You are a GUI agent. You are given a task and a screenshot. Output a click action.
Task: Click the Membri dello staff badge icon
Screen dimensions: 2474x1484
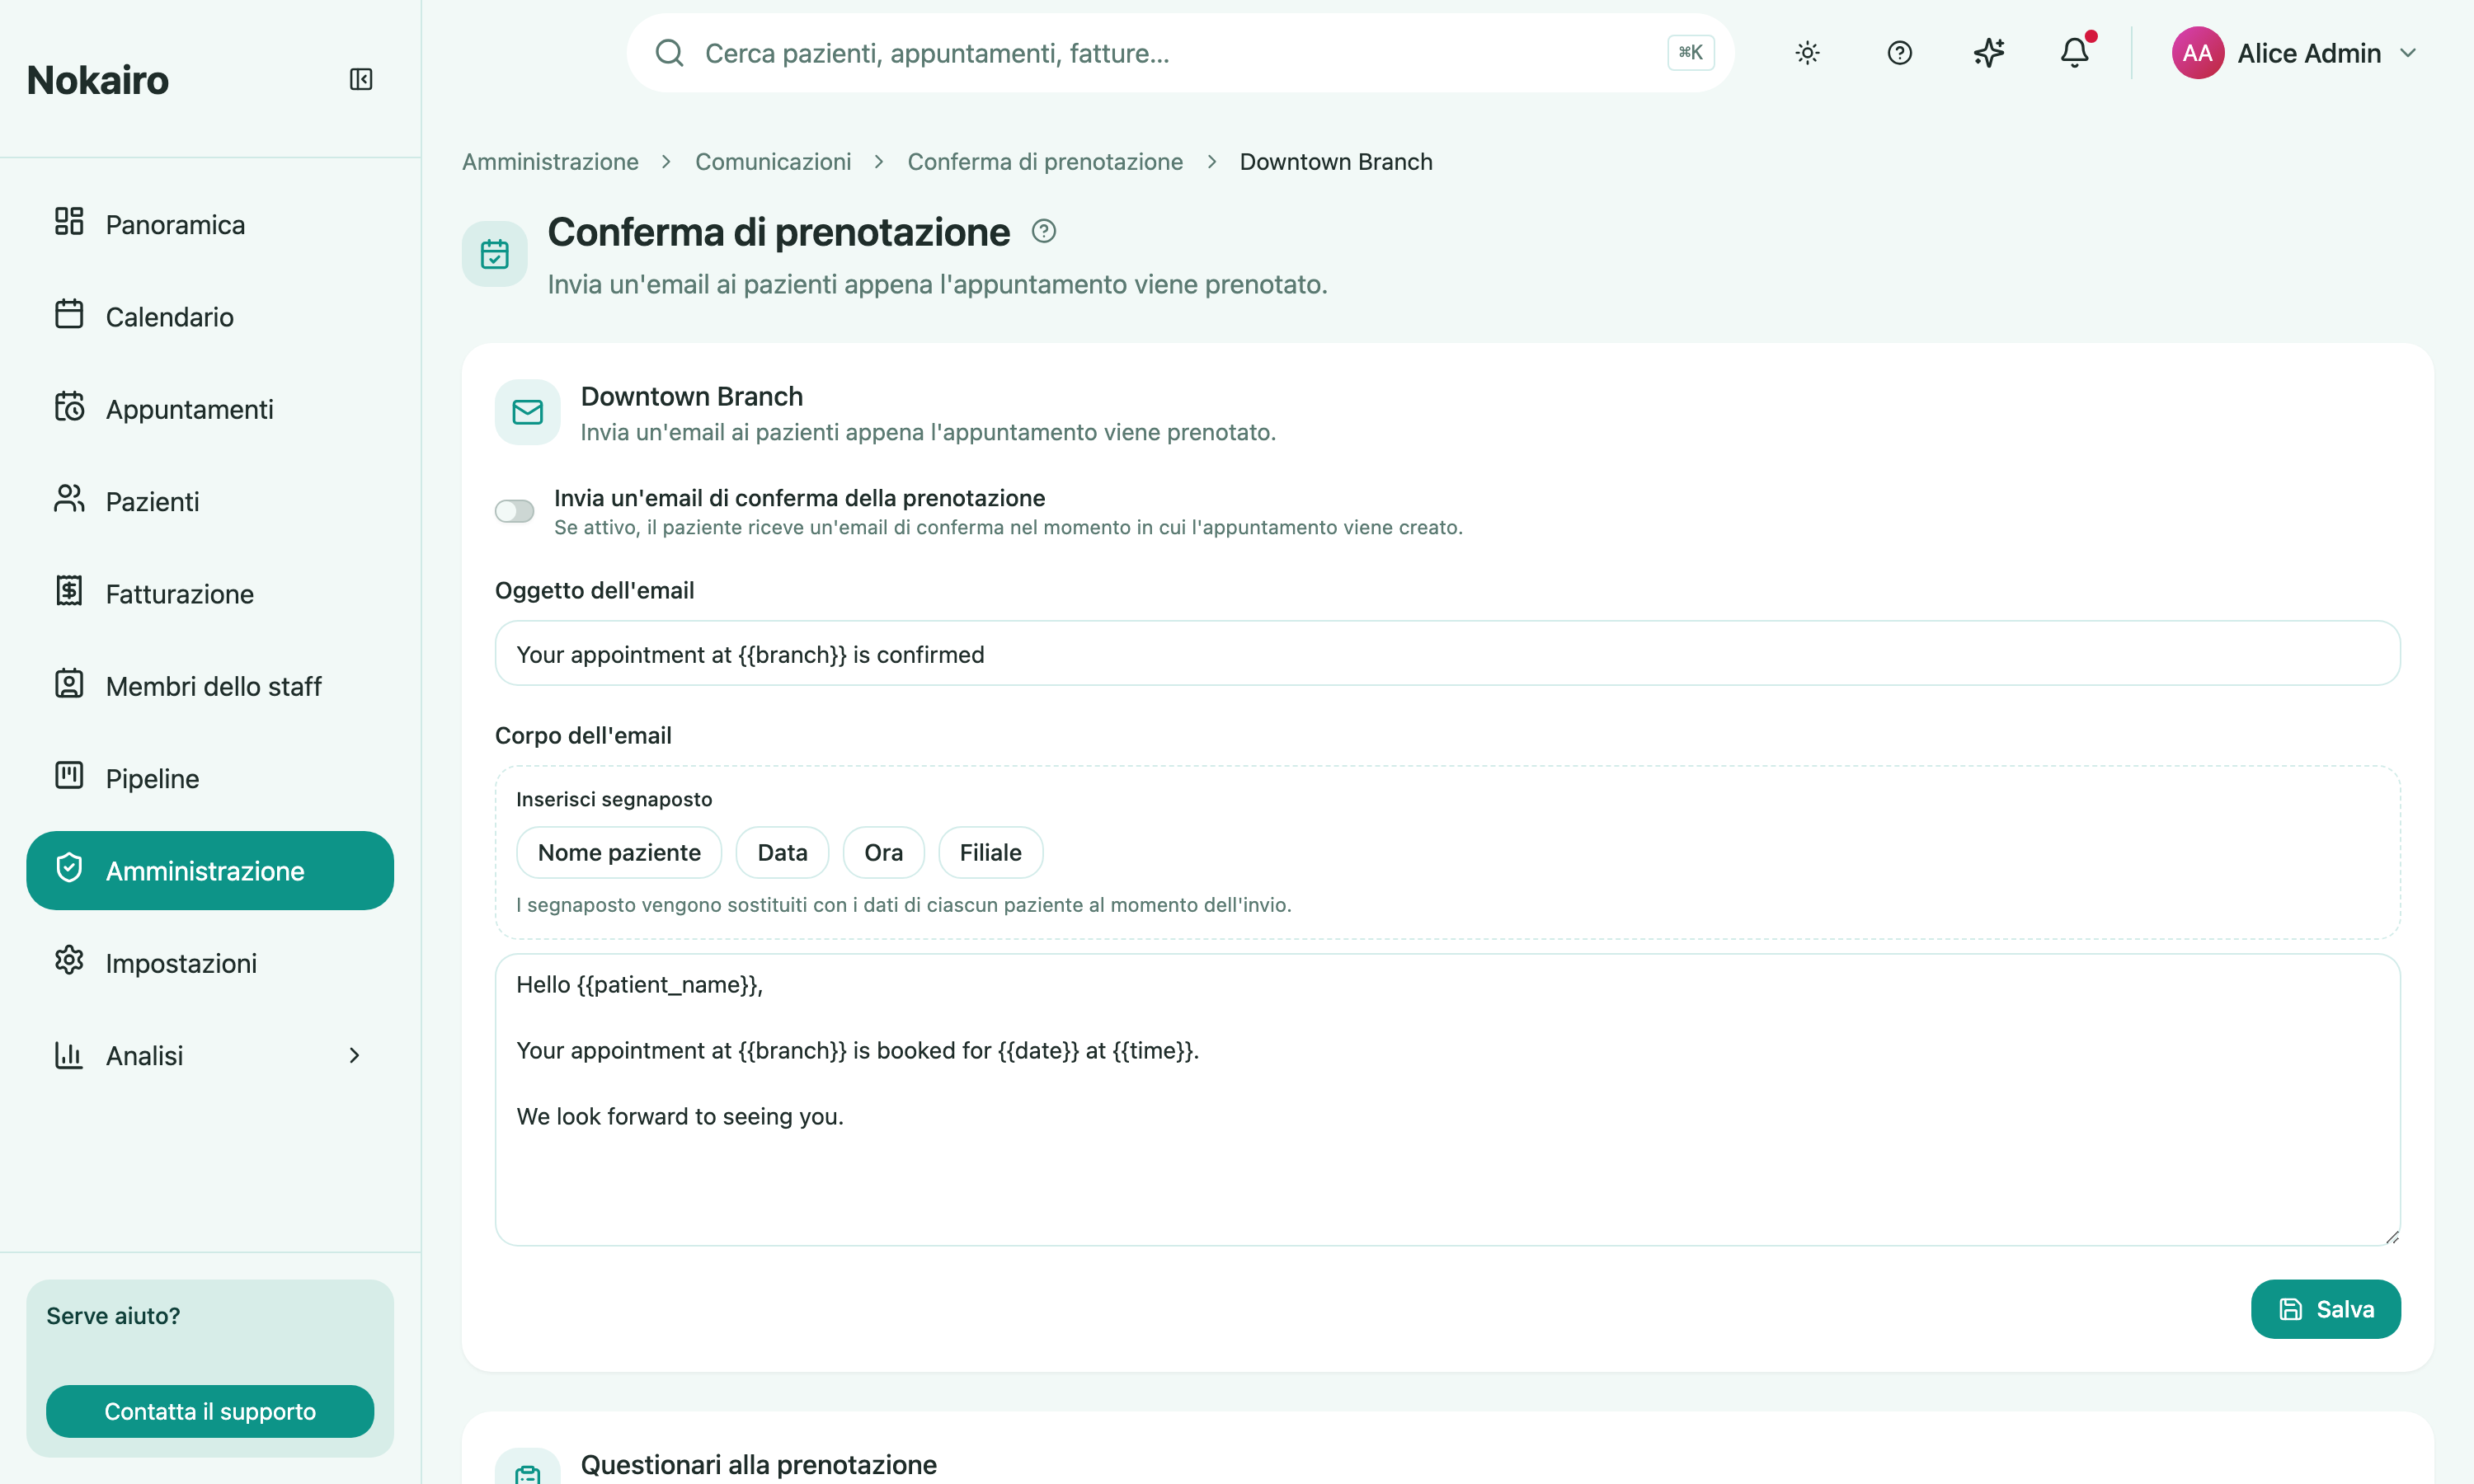[x=69, y=684]
